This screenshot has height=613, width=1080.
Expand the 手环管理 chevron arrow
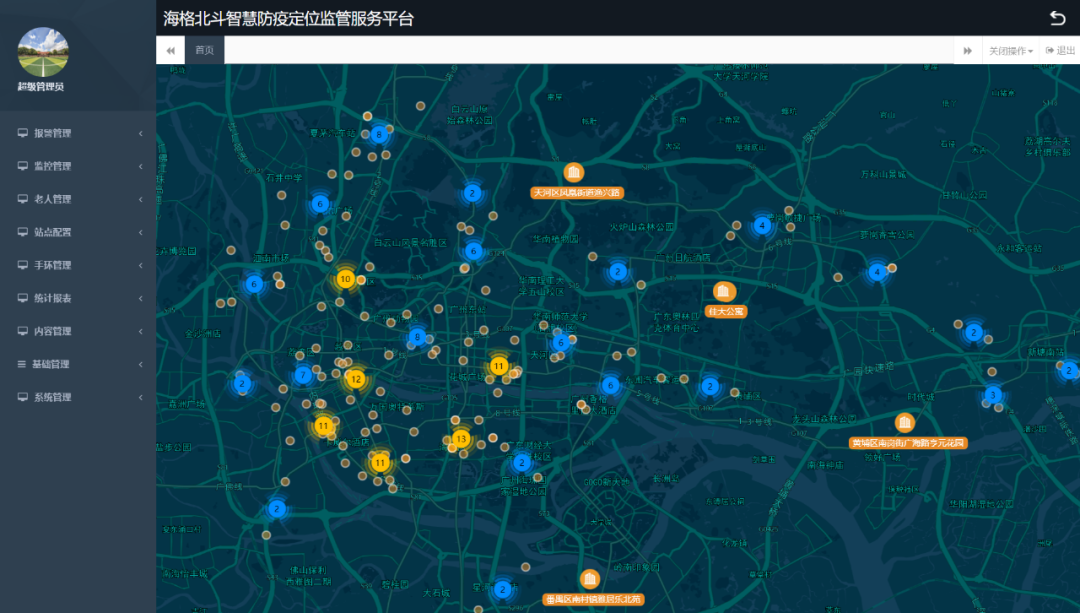(x=141, y=265)
